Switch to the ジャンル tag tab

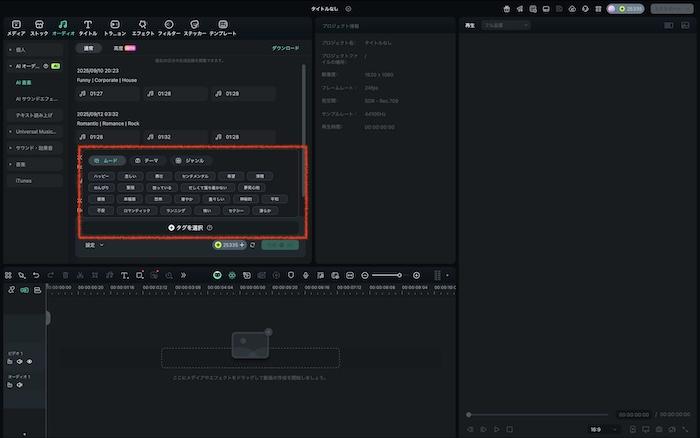coord(190,160)
